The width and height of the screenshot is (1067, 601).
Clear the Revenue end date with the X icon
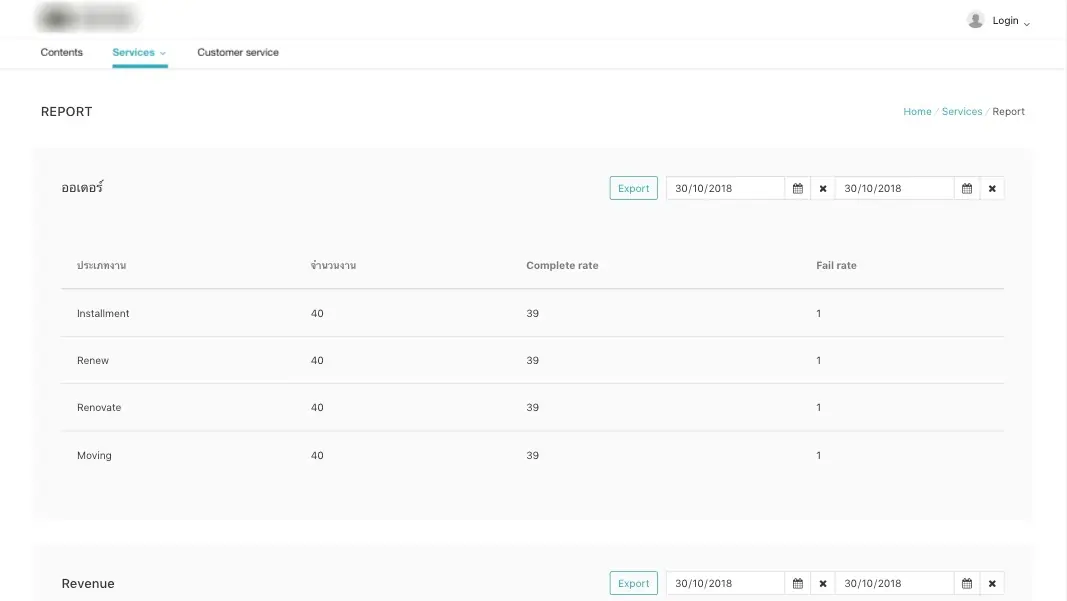point(991,583)
